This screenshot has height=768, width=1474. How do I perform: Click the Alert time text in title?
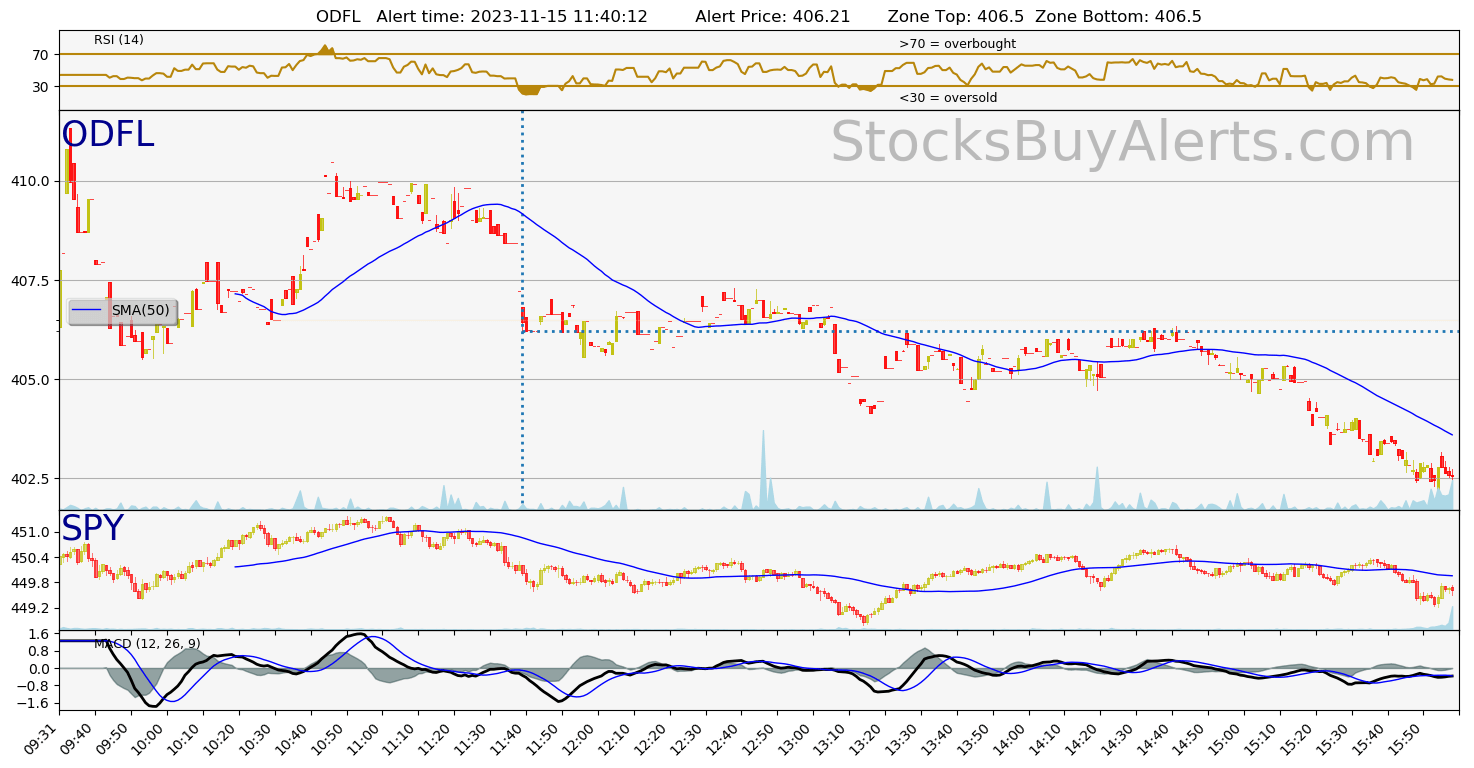(512, 17)
